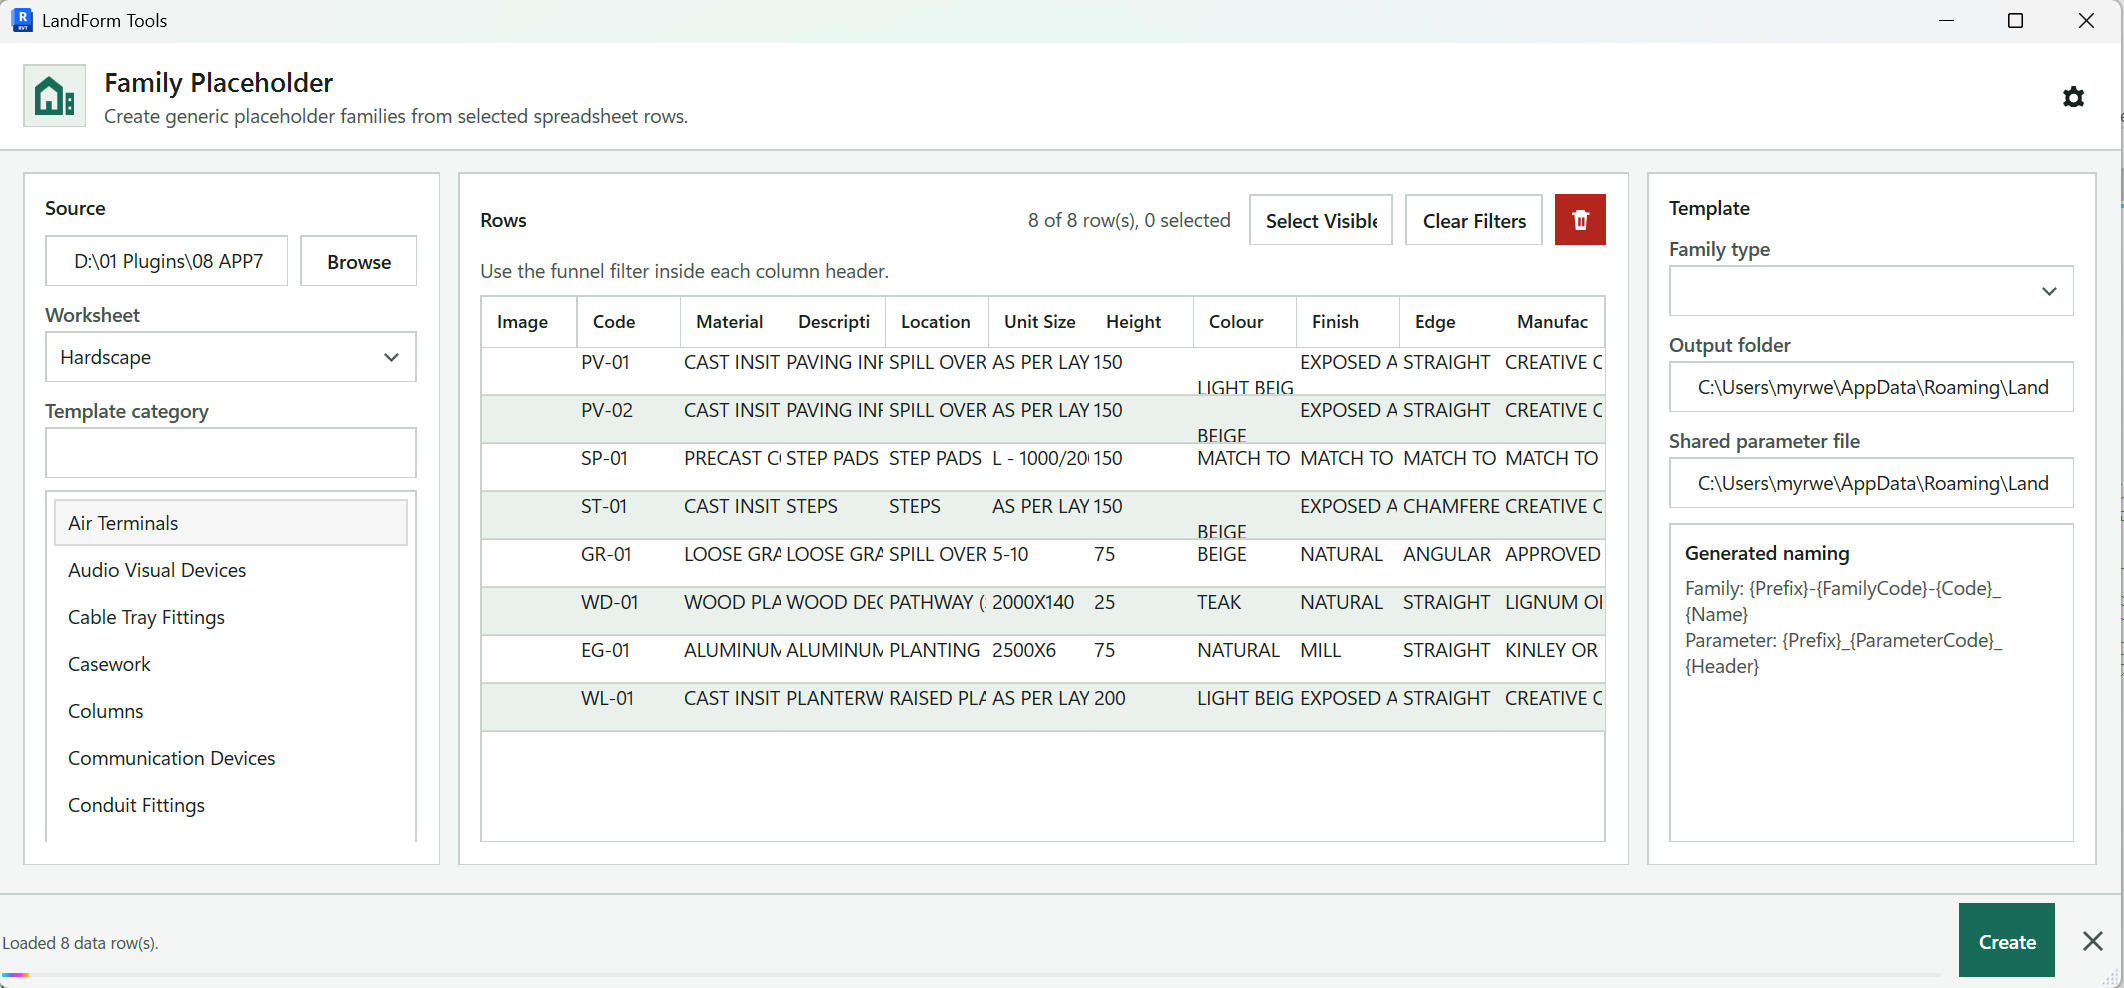Click the Material column header
Image resolution: width=2124 pixels, height=988 pixels.
pyautogui.click(x=731, y=322)
